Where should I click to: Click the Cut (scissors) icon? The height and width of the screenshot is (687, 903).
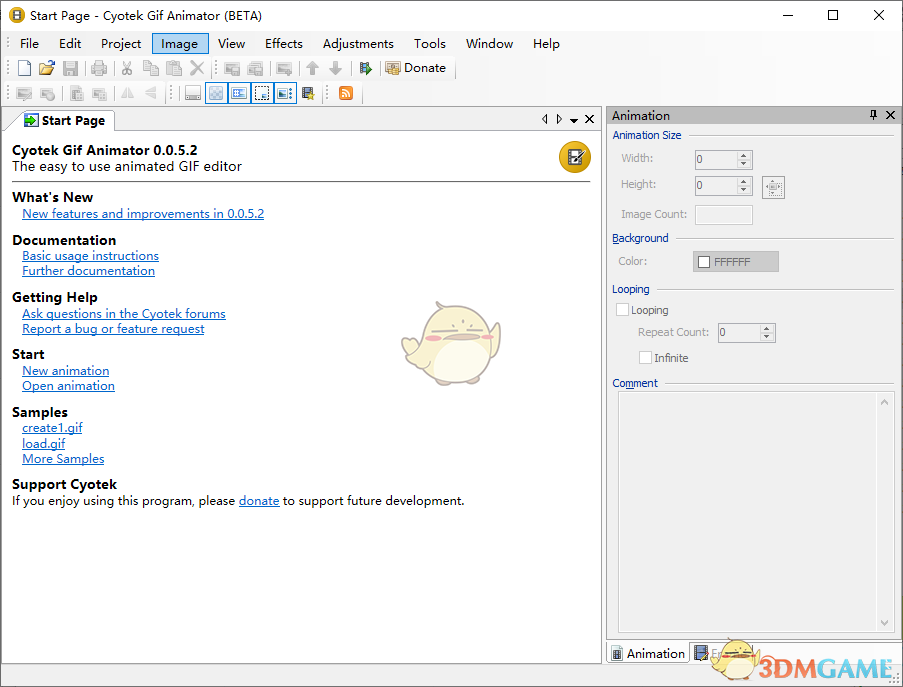129,67
